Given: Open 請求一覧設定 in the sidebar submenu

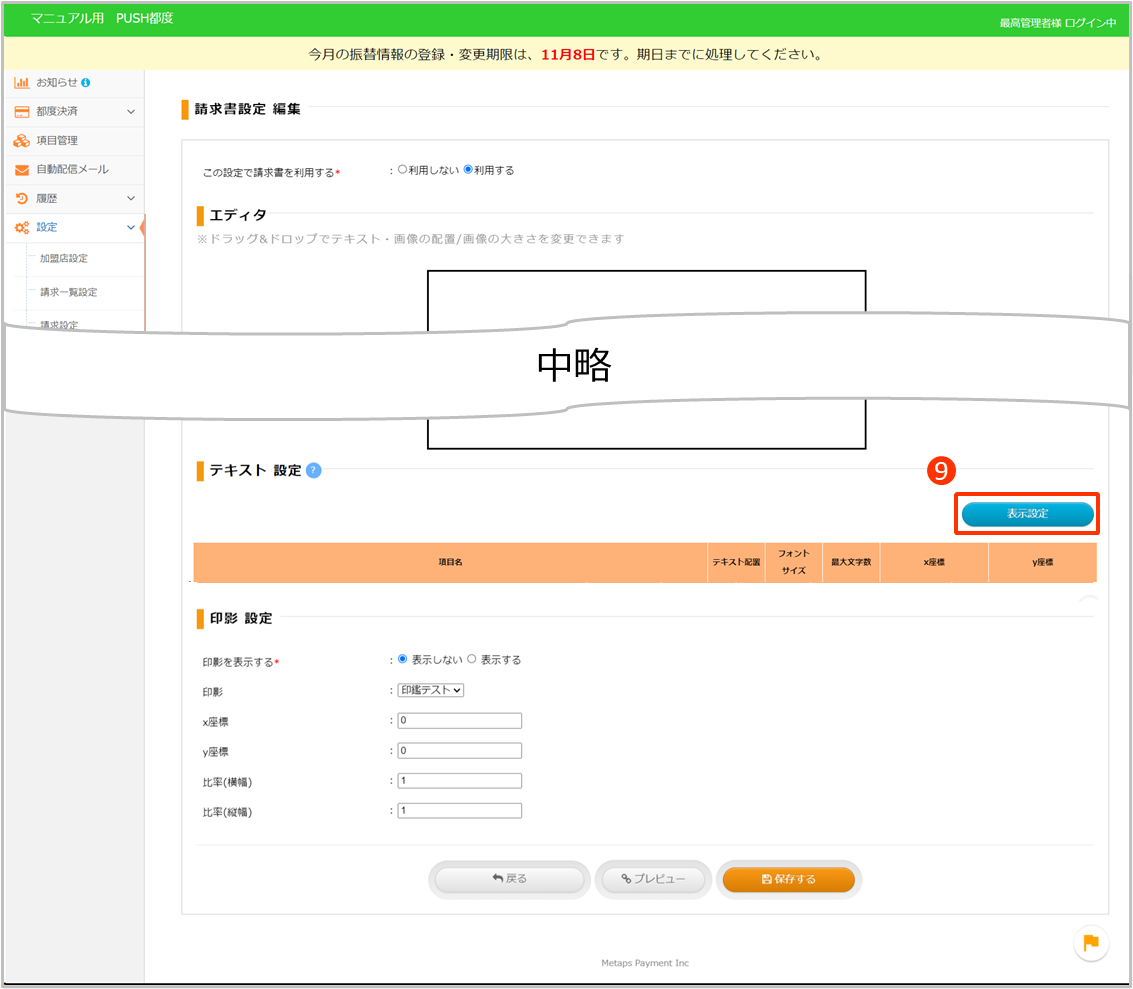Looking at the screenshot, I should pyautogui.click(x=68, y=293).
